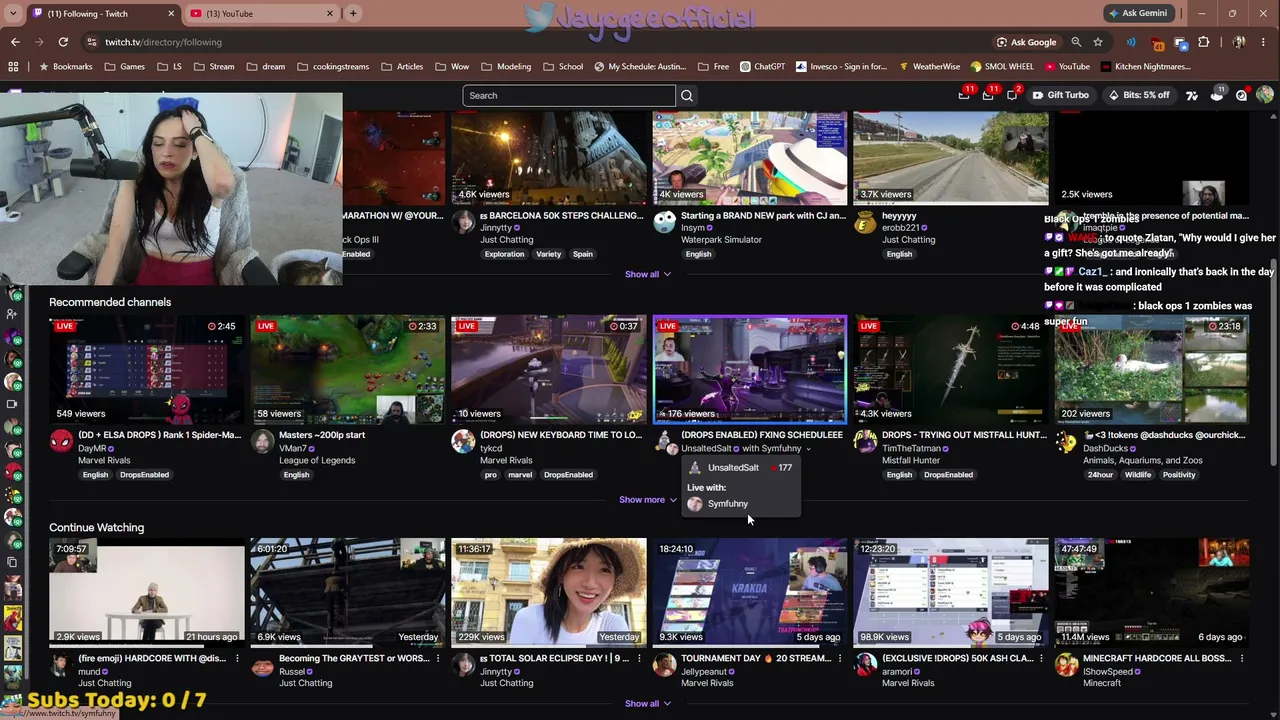Click the Ask Gemini button
1280x720 pixels.
(x=1139, y=13)
